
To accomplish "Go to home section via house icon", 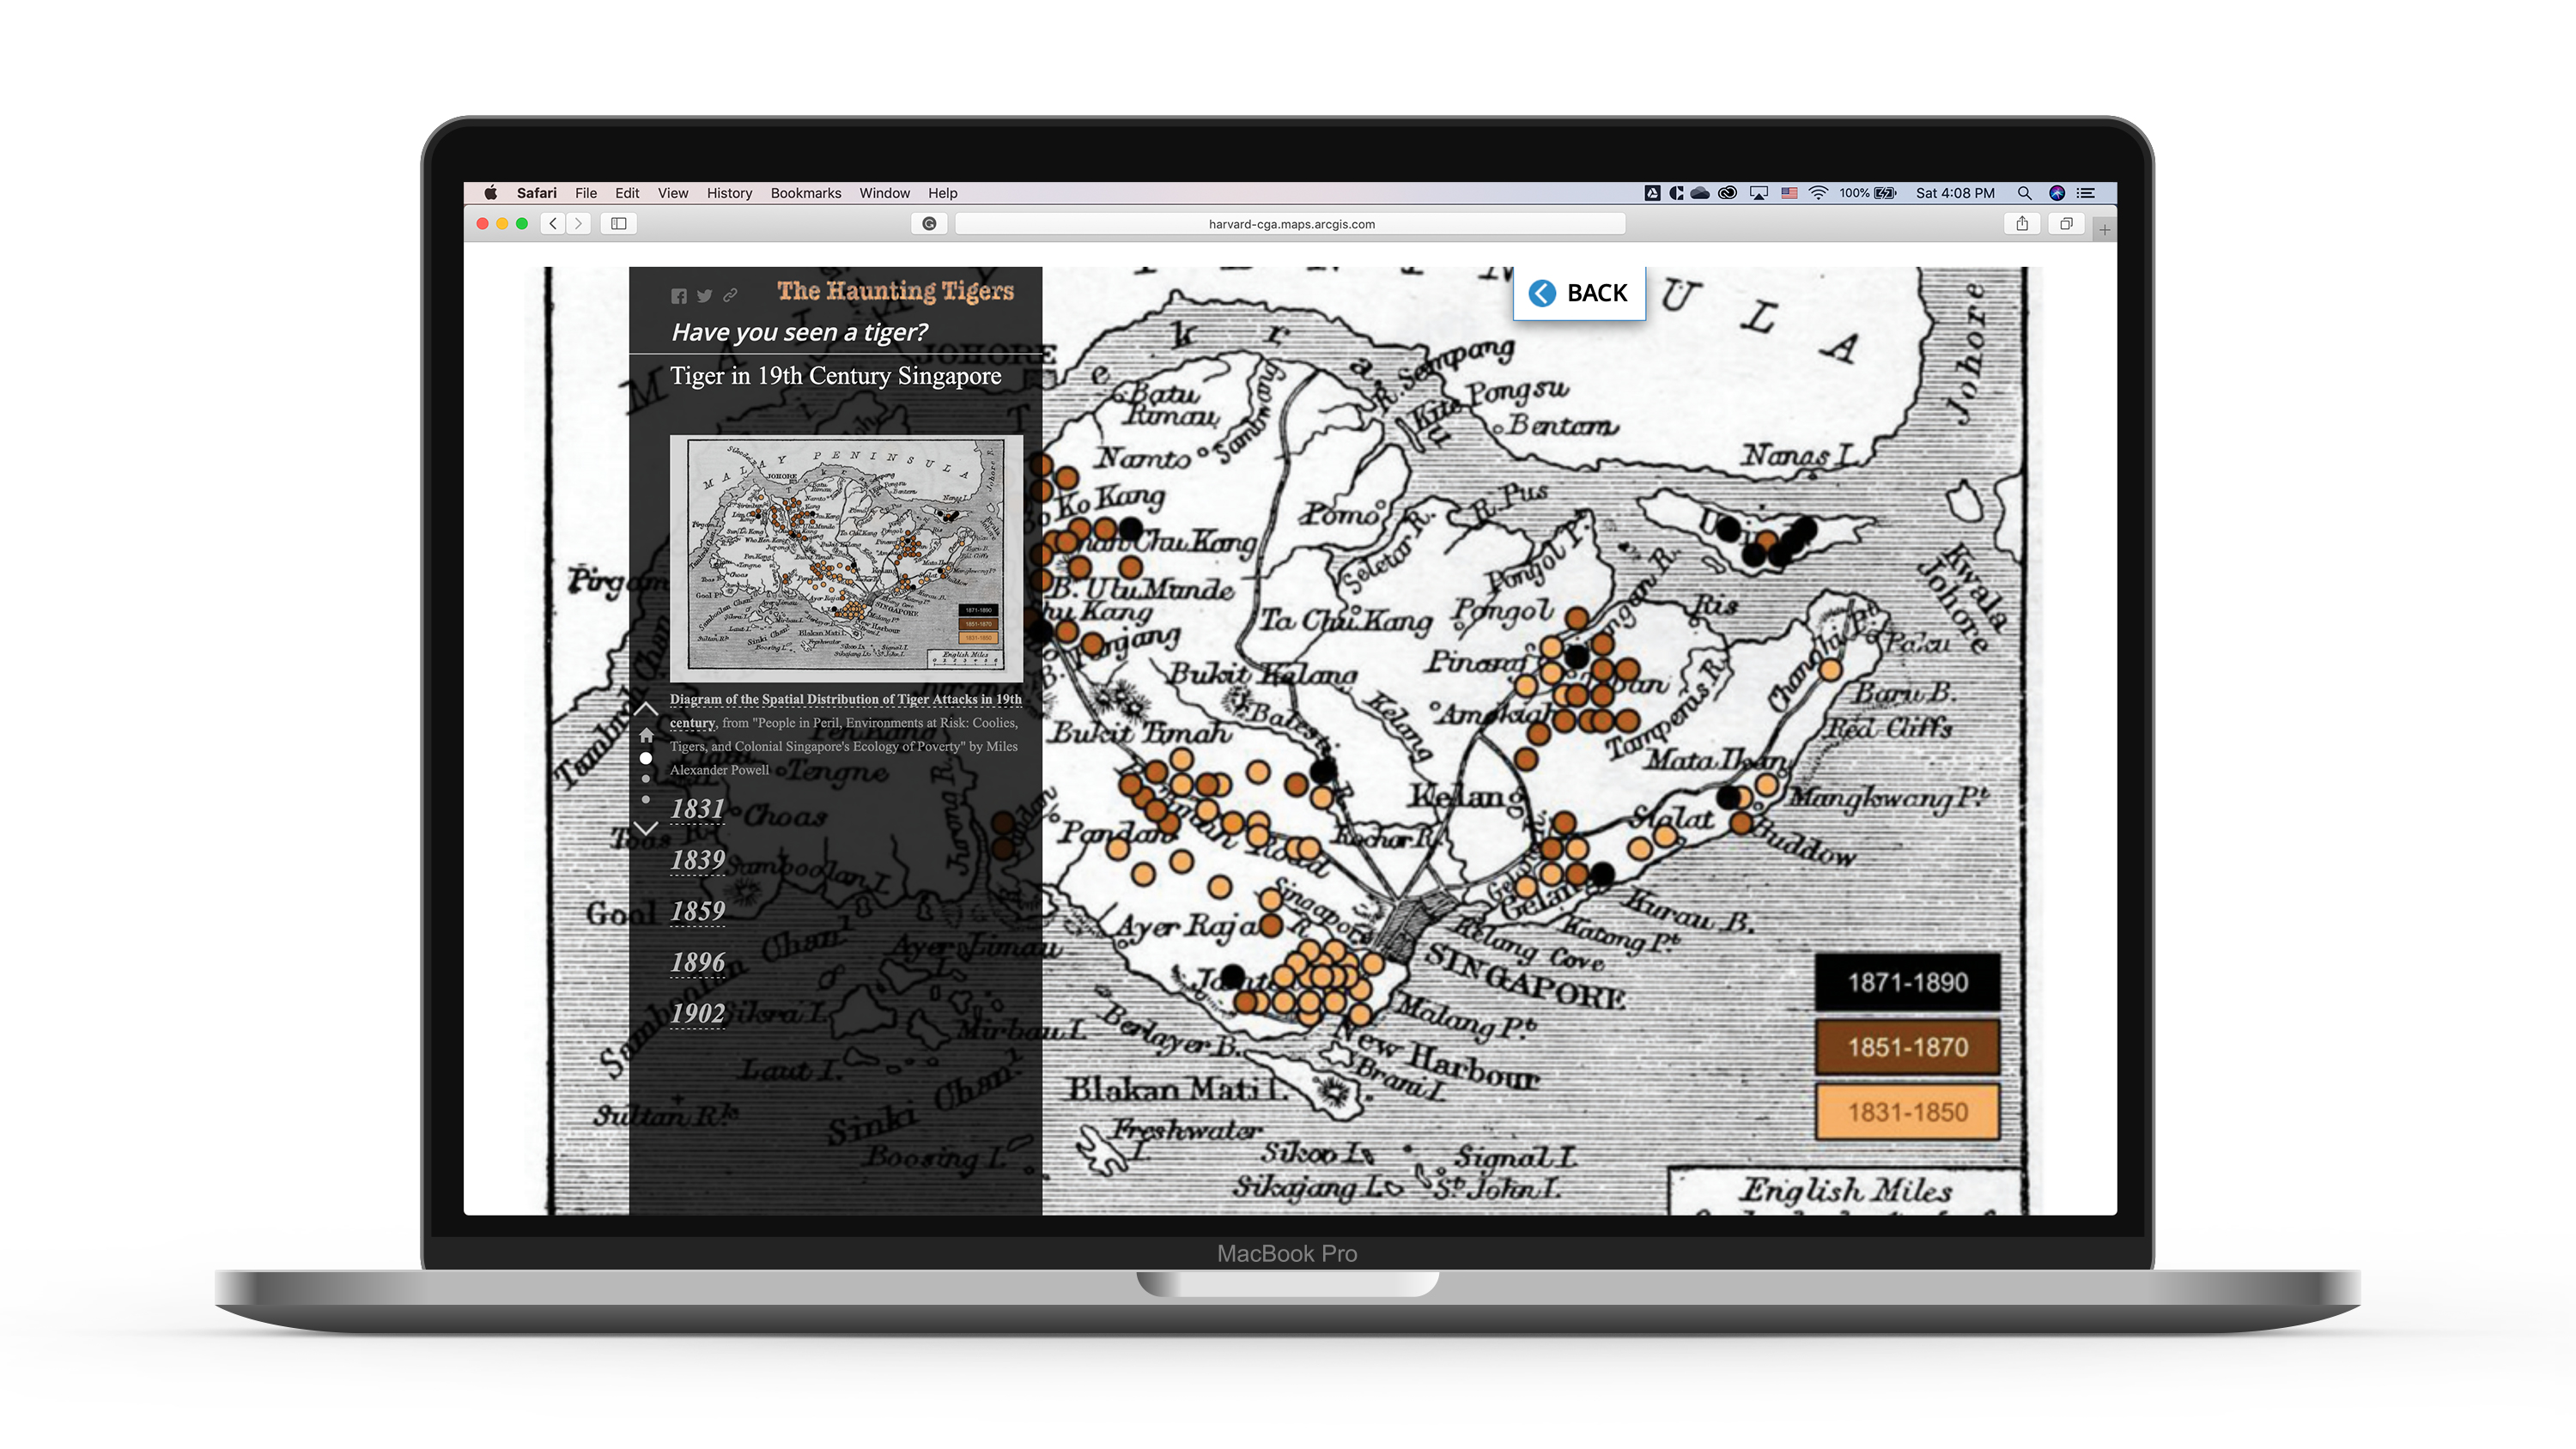I will [x=646, y=735].
